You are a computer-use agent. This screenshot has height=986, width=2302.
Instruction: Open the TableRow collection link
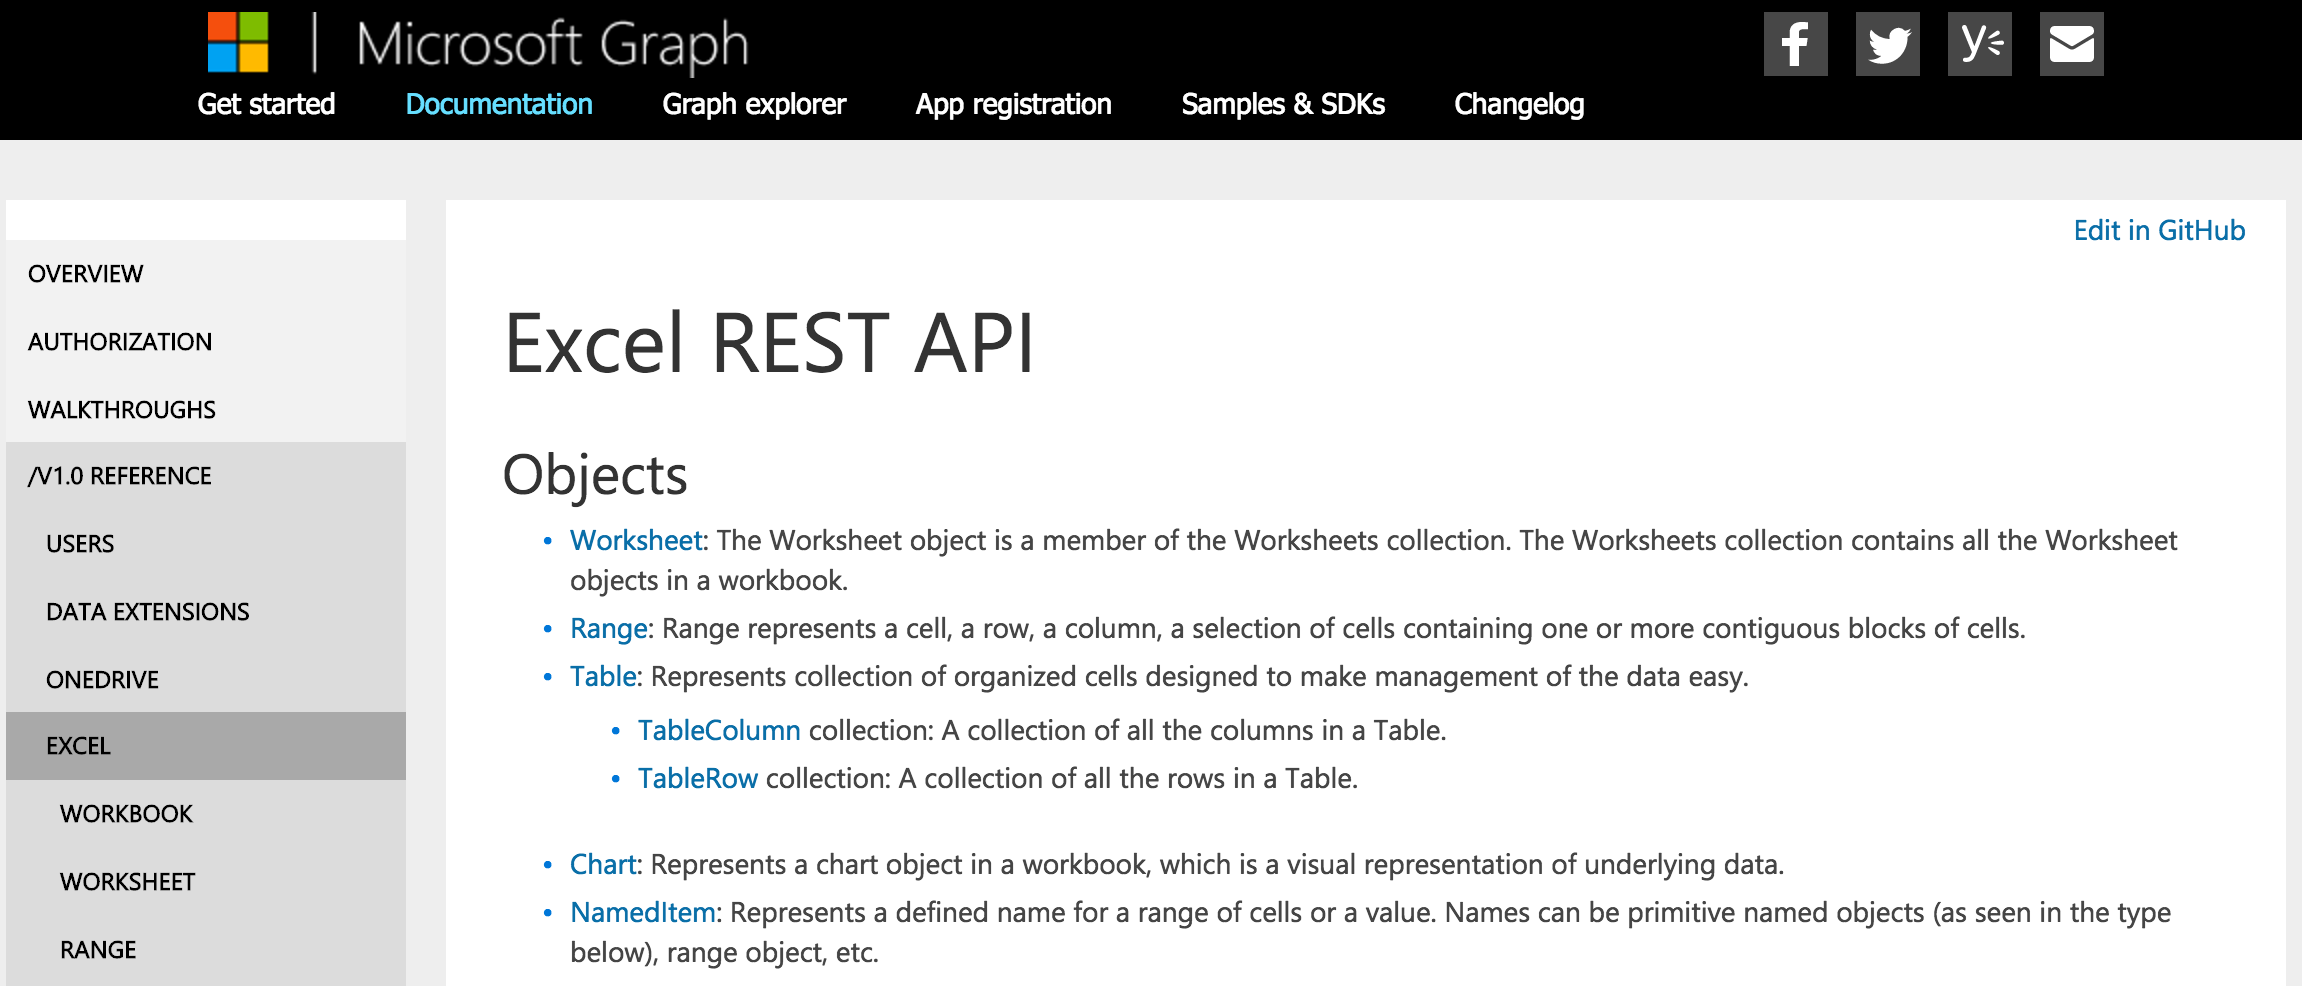click(x=698, y=779)
